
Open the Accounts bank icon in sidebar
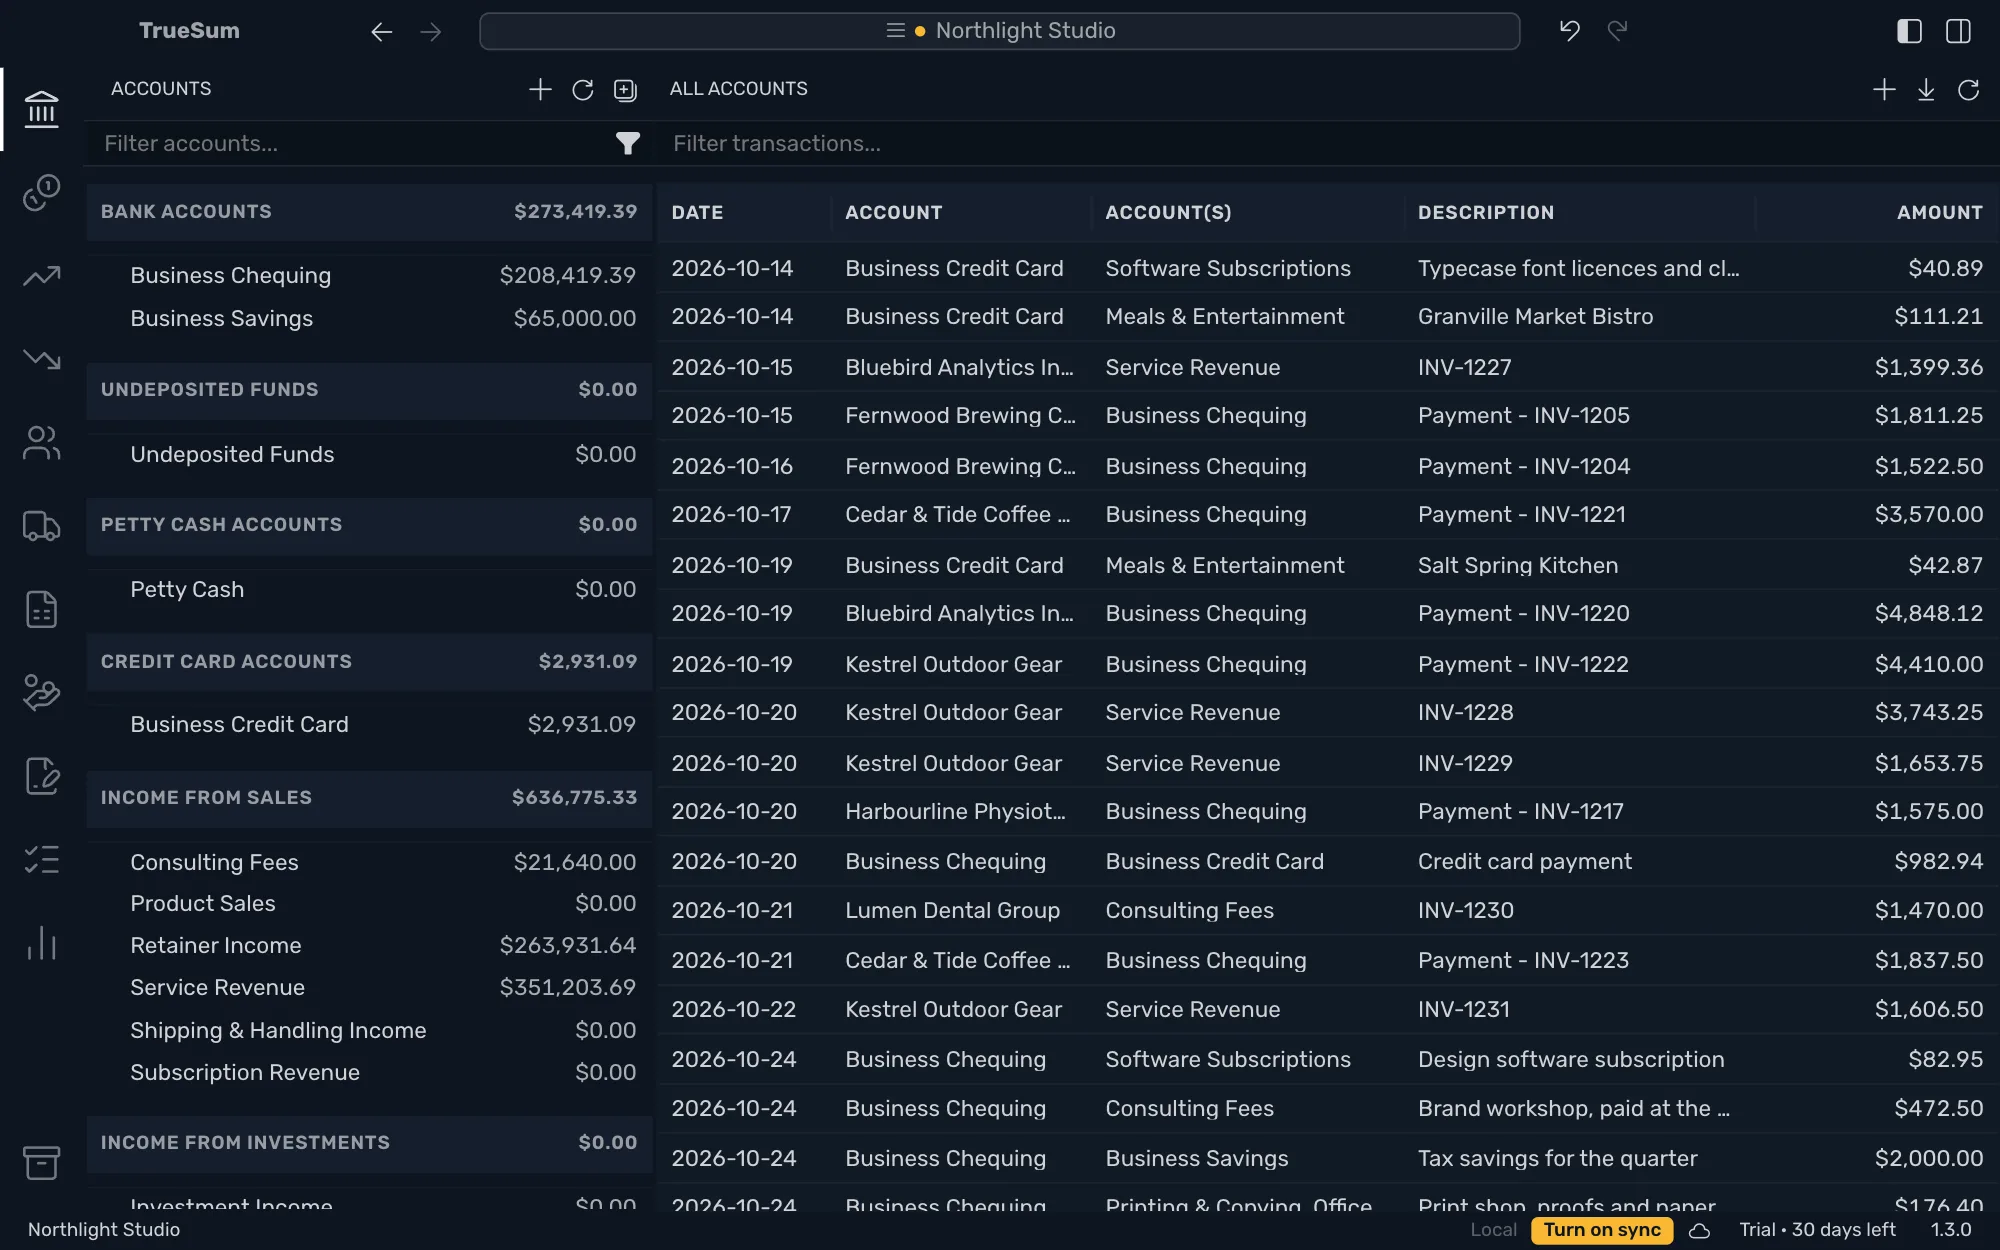pyautogui.click(x=41, y=109)
